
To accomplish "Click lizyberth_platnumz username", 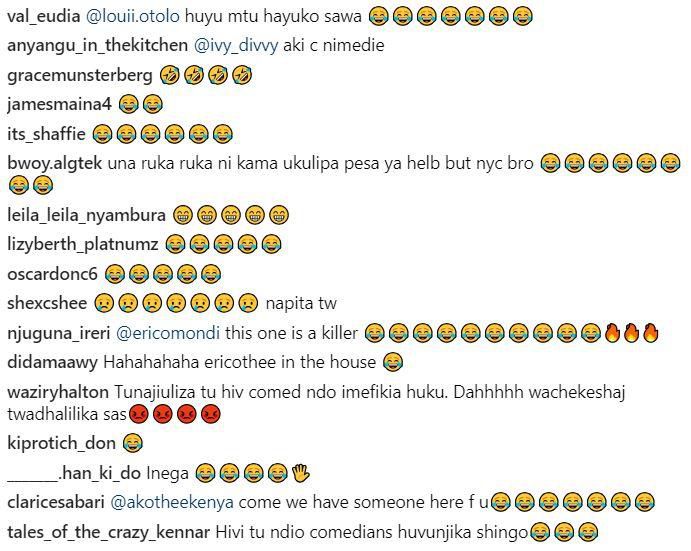I will click(83, 245).
